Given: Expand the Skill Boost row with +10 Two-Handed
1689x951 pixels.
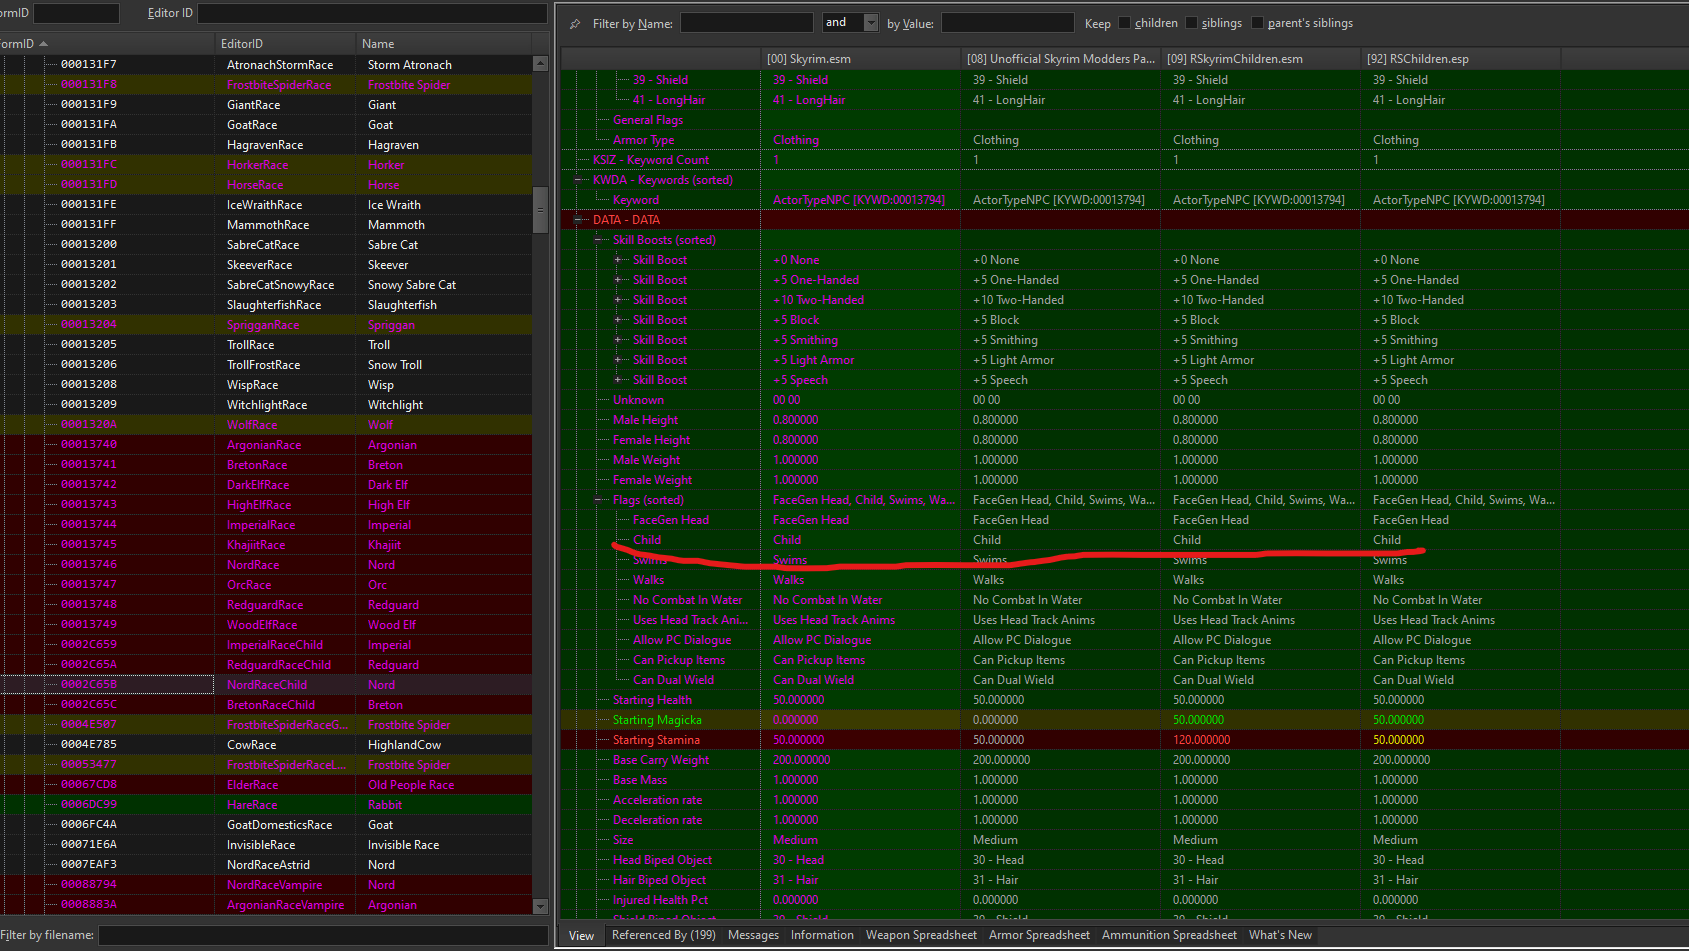Looking at the screenshot, I should [x=619, y=300].
